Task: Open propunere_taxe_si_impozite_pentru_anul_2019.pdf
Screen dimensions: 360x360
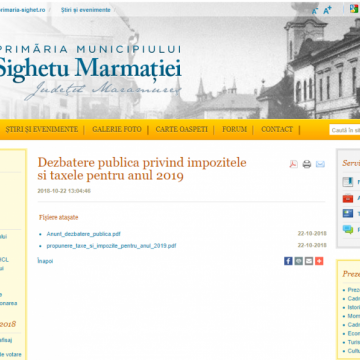Action: coord(111,246)
